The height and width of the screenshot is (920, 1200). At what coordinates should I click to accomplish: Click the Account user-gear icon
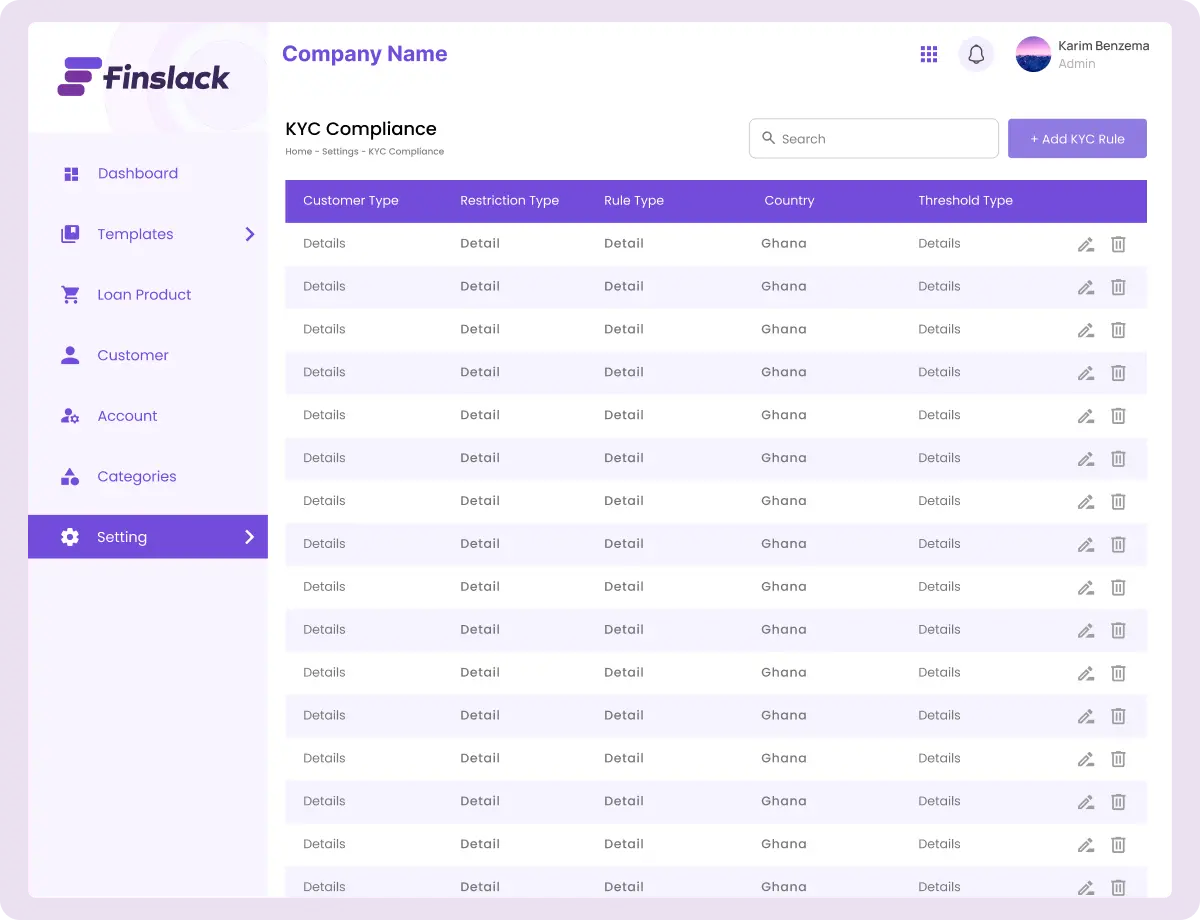[x=70, y=416]
